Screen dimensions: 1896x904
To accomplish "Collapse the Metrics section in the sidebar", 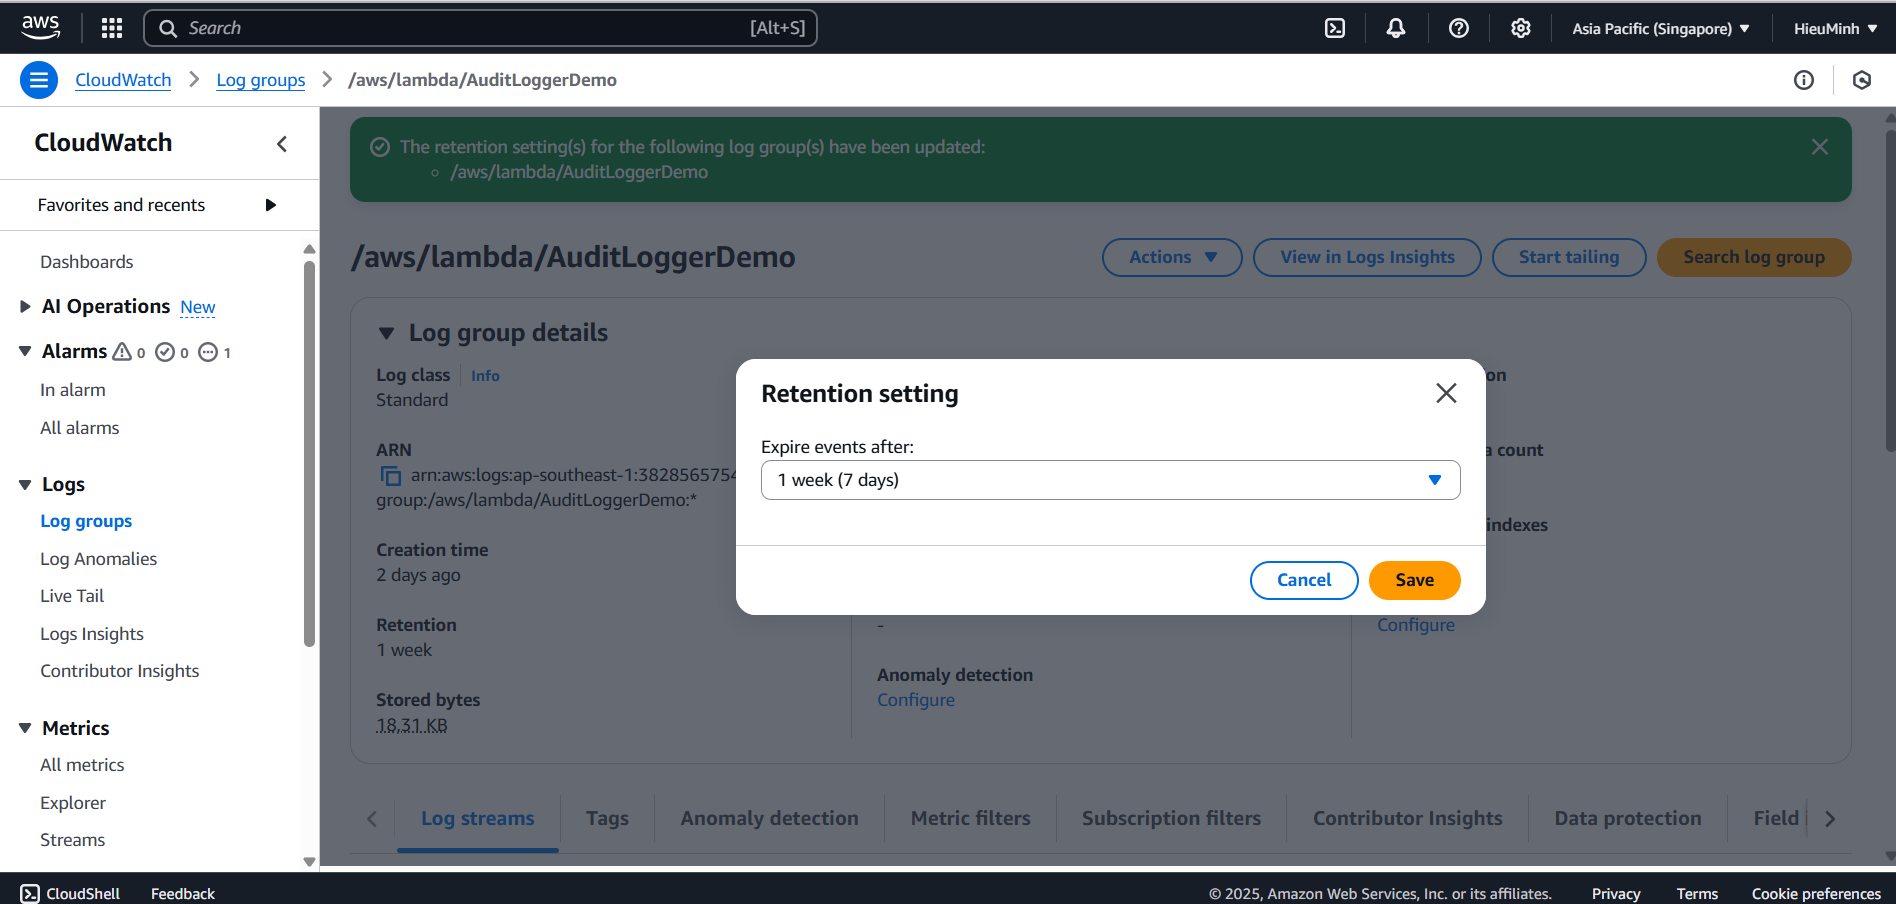I will pos(25,728).
